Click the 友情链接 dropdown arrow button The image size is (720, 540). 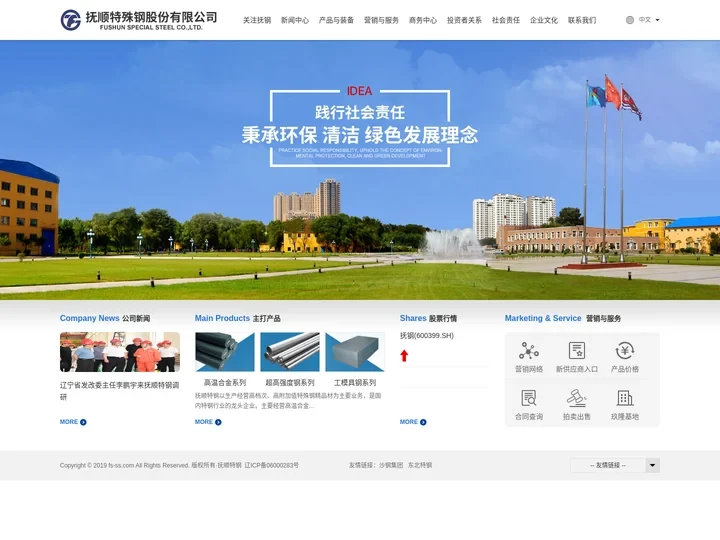[652, 465]
